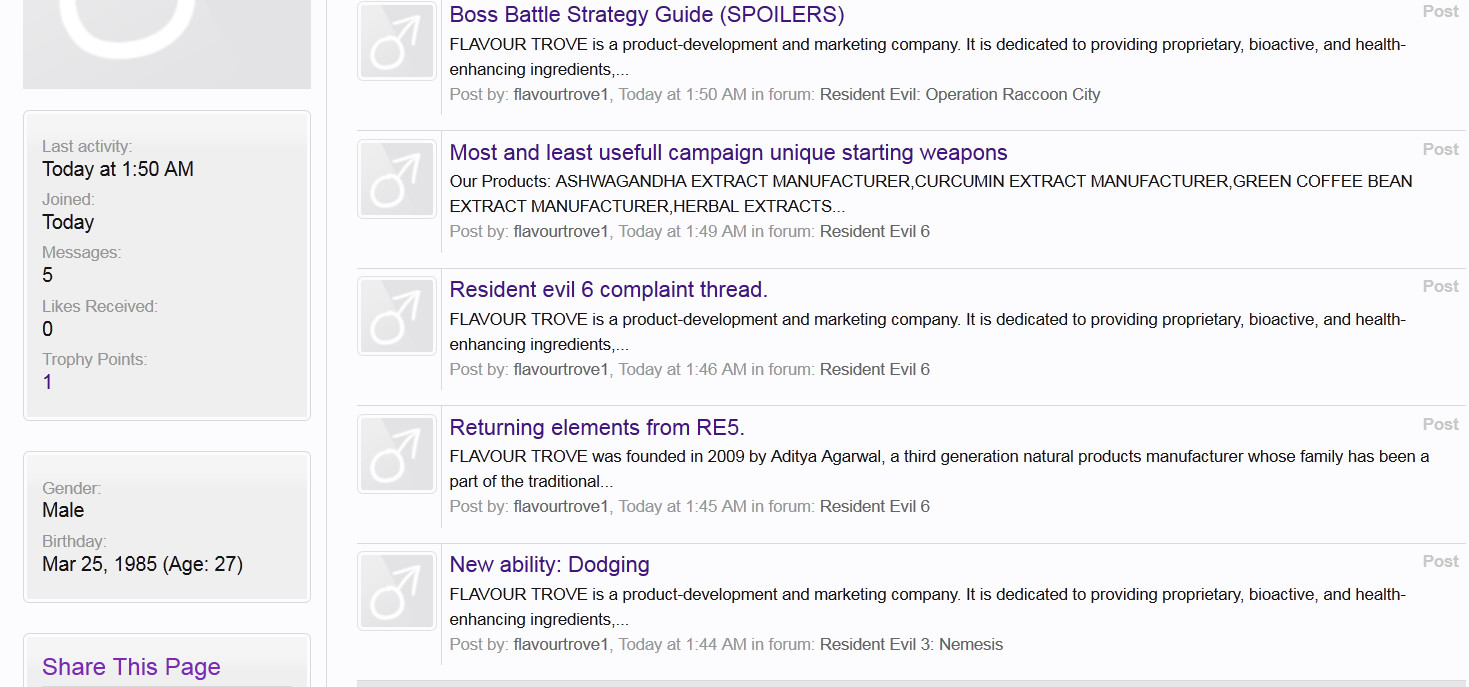Click the snippet under New ability: Dodging
The height and width of the screenshot is (687, 1469).
pyautogui.click(x=928, y=607)
